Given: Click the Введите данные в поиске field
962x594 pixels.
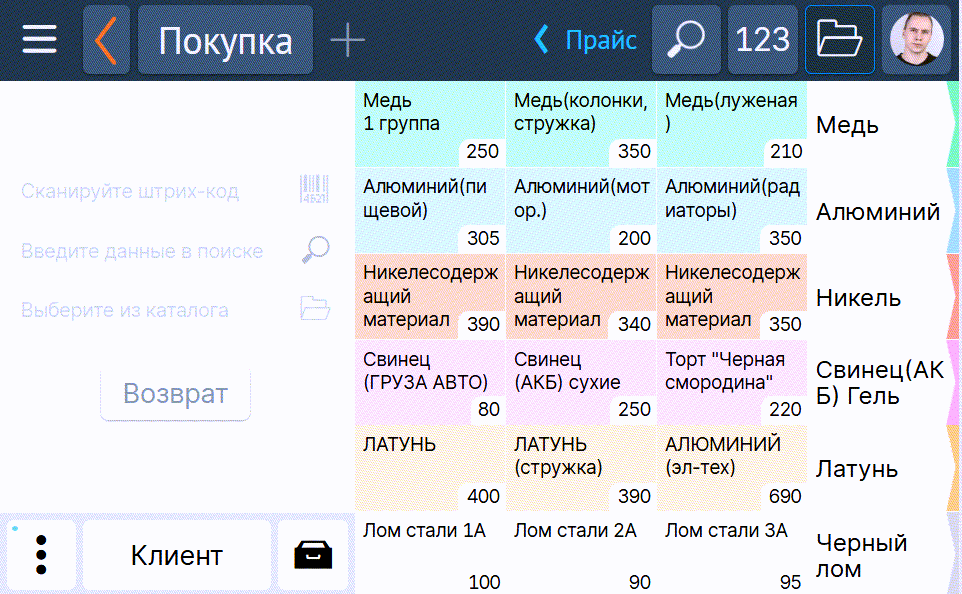Looking at the screenshot, I should 143,251.
